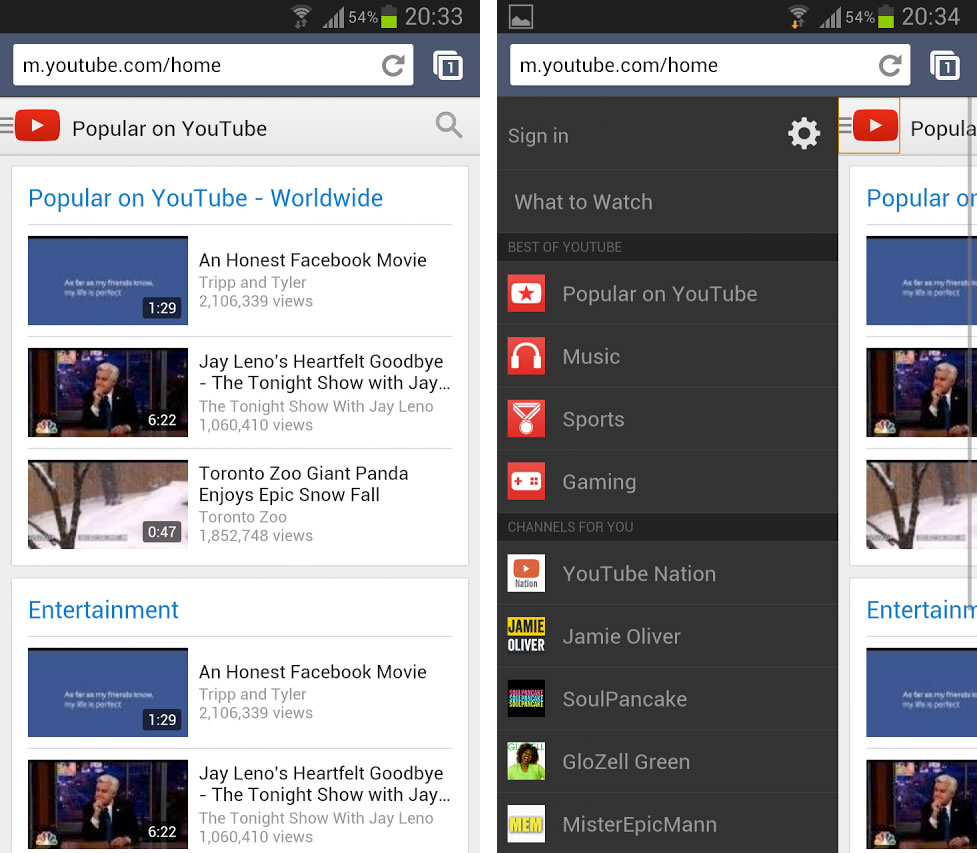Image resolution: width=977 pixels, height=853 pixels.
Task: Select the Gaming controller icon
Action: click(x=526, y=481)
